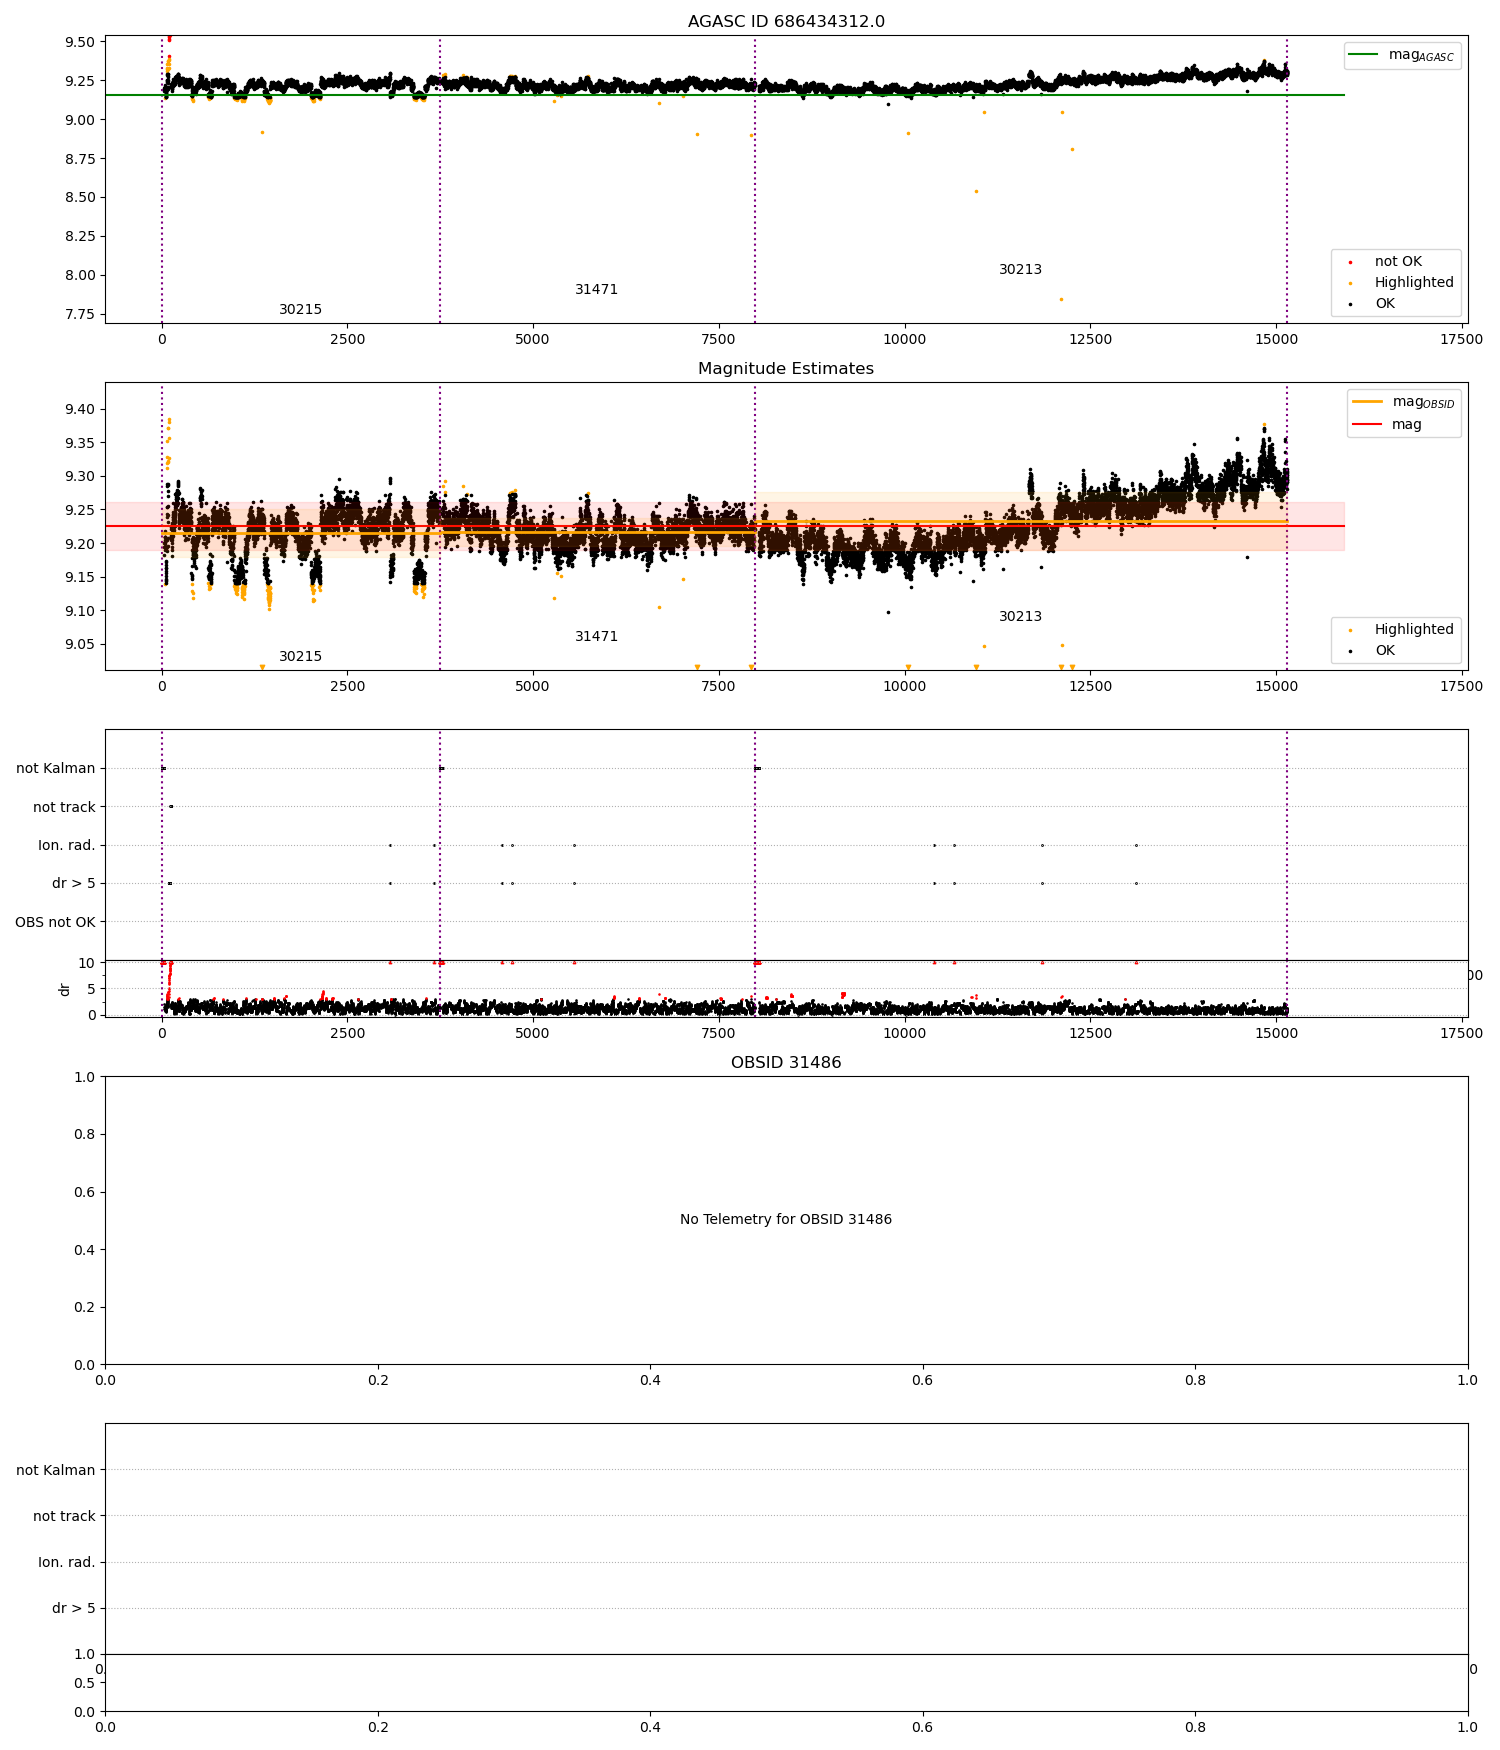This screenshot has width=1500, height=1750.
Task: Click '0.4' x tick under OBSID 31486 plot
Action: pyautogui.click(x=650, y=1380)
